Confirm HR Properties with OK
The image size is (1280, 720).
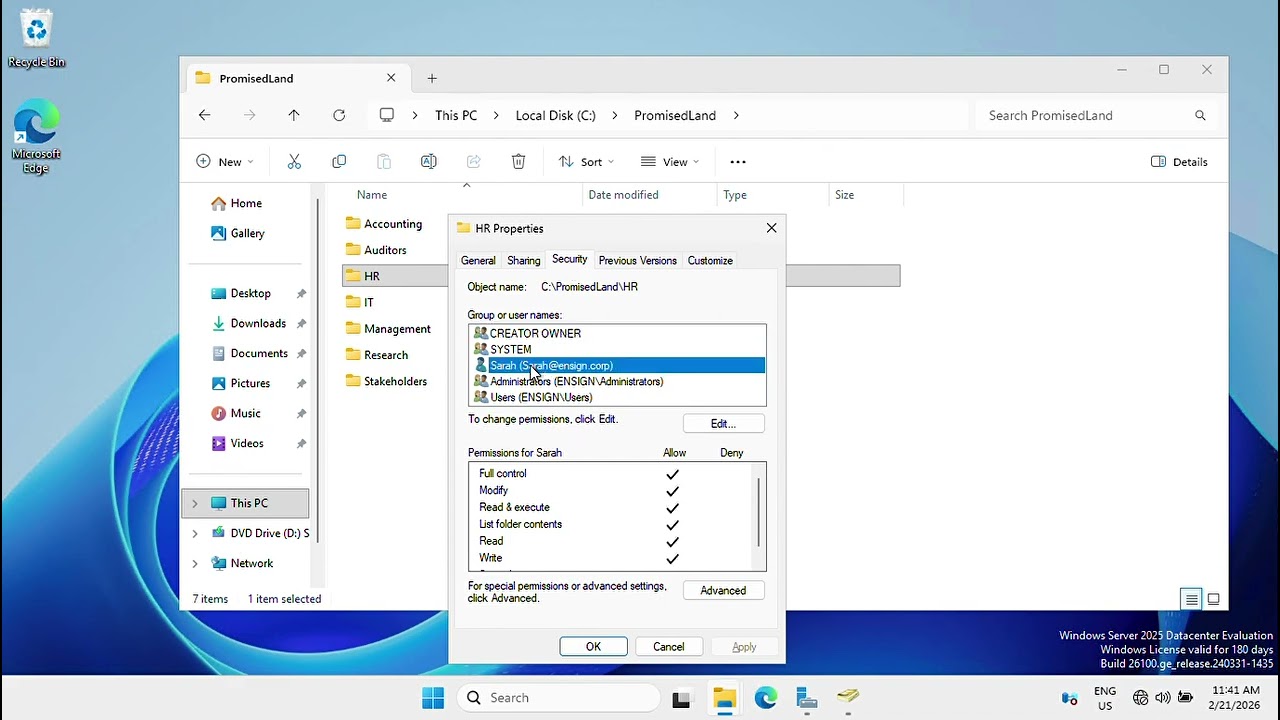(x=594, y=647)
